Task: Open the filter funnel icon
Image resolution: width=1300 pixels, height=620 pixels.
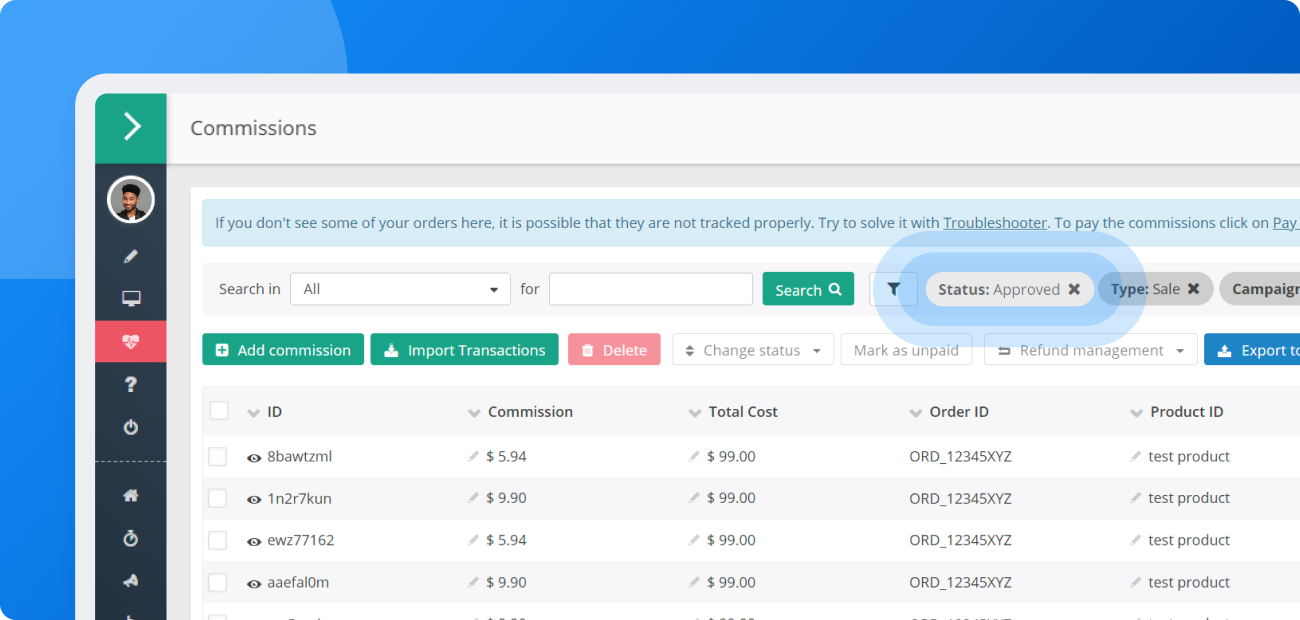Action: [893, 289]
